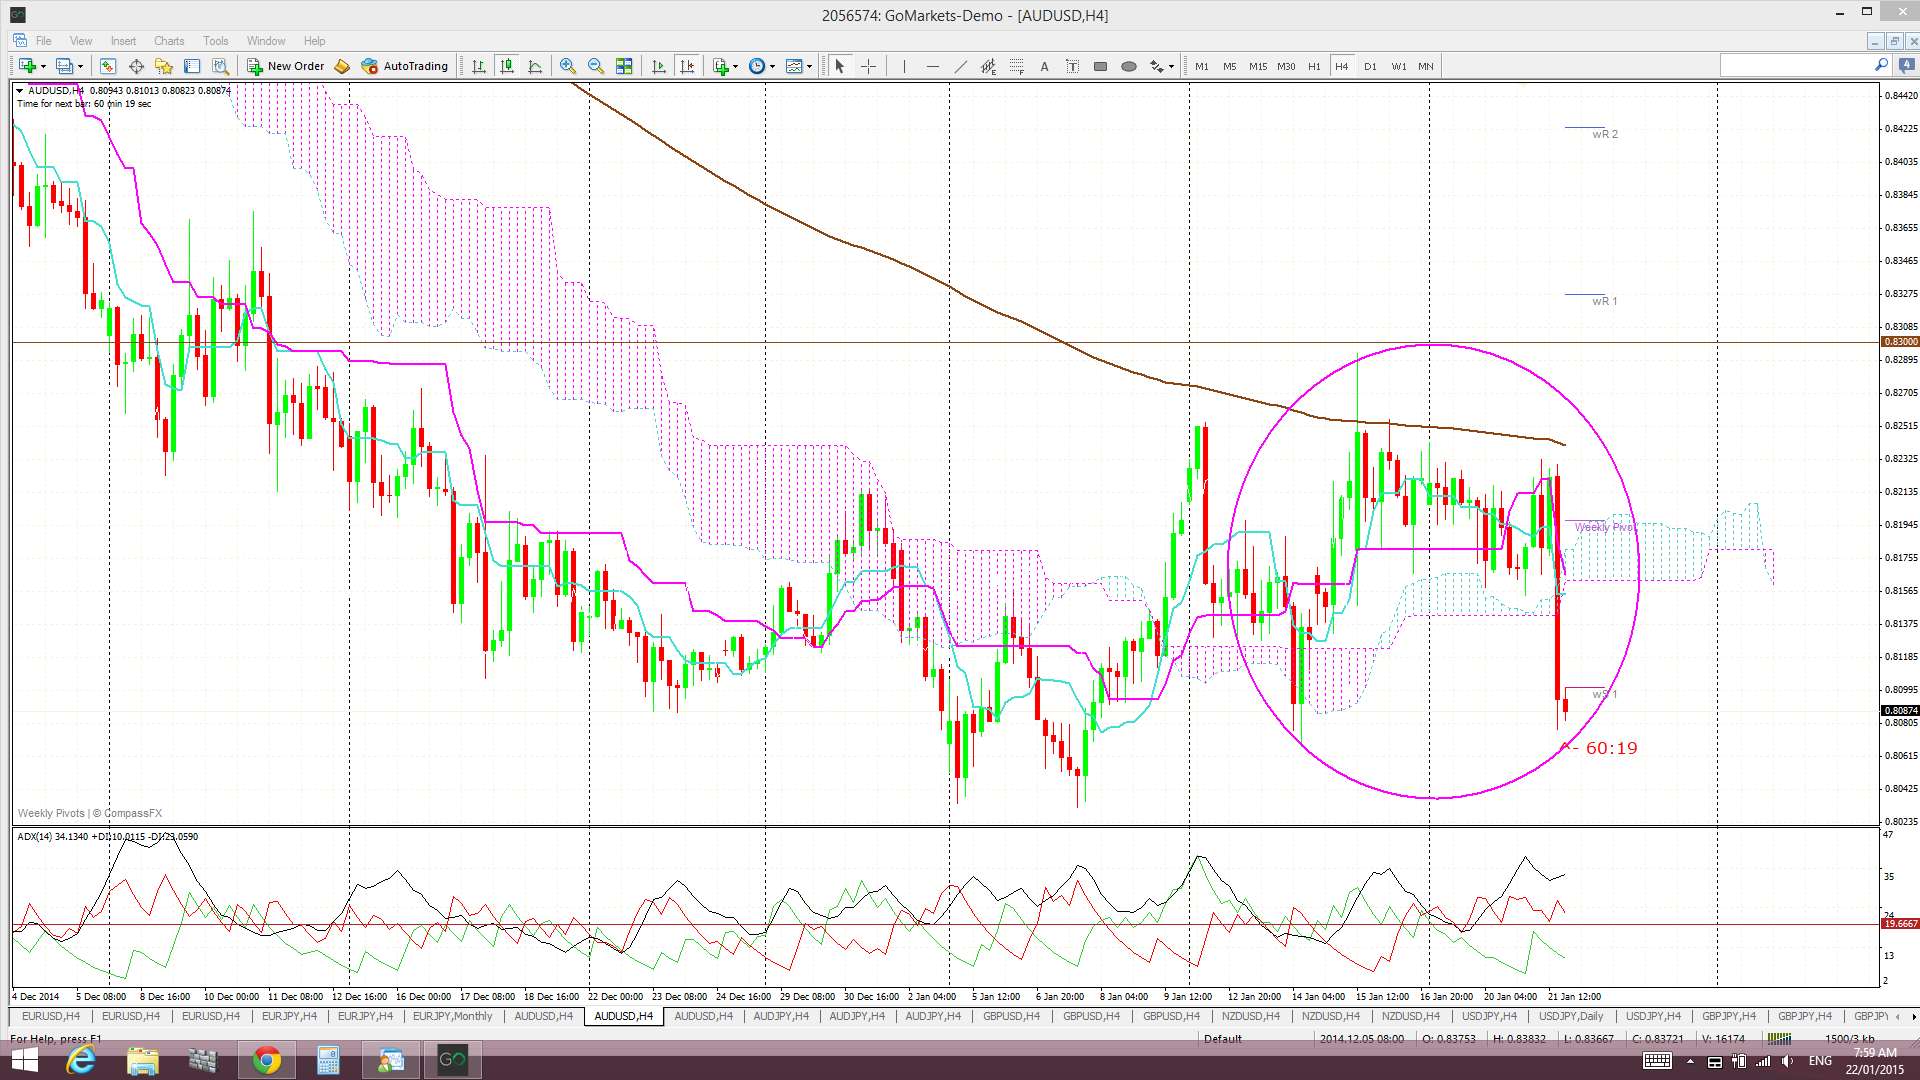This screenshot has height=1080, width=1920.
Task: Open Google Chrome from the taskbar
Action: coord(266,1060)
